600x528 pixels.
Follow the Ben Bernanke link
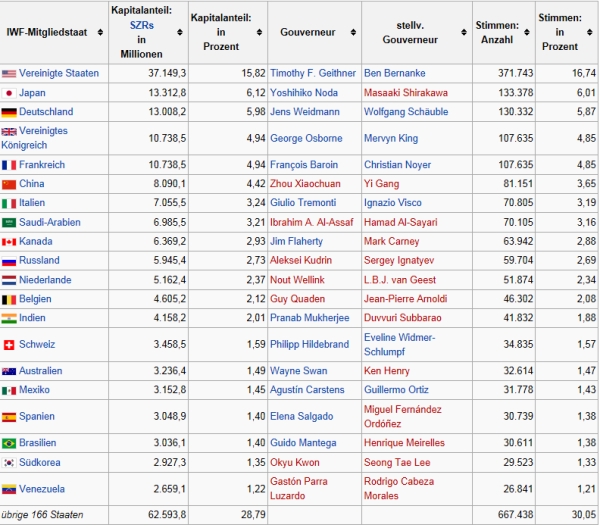coord(396,73)
